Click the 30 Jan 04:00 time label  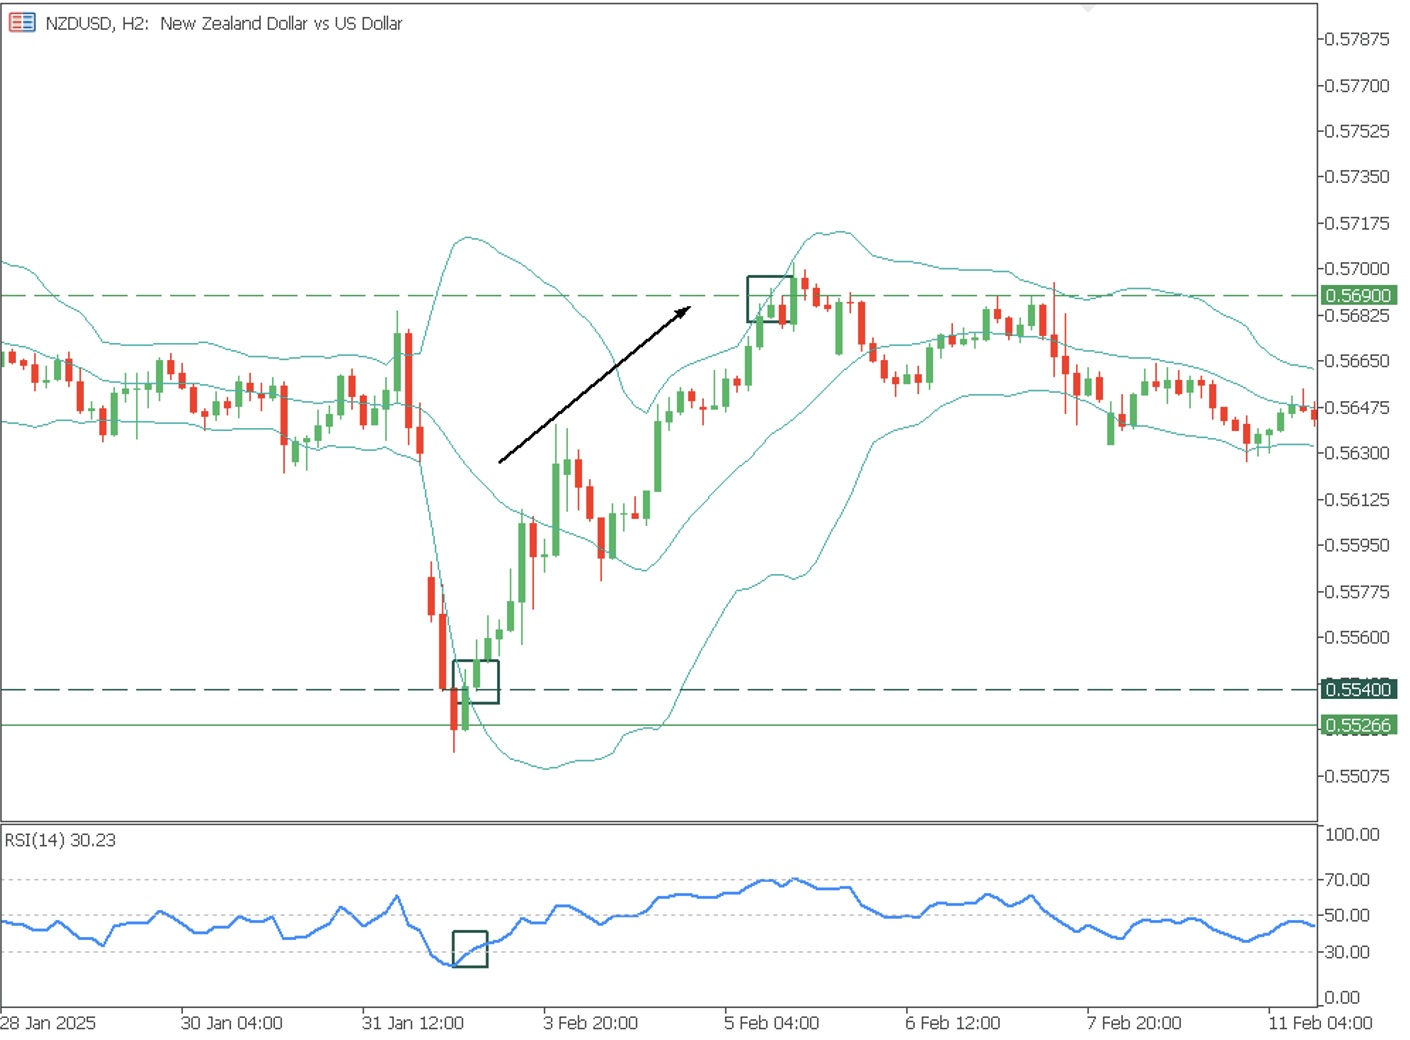pyautogui.click(x=232, y=1023)
